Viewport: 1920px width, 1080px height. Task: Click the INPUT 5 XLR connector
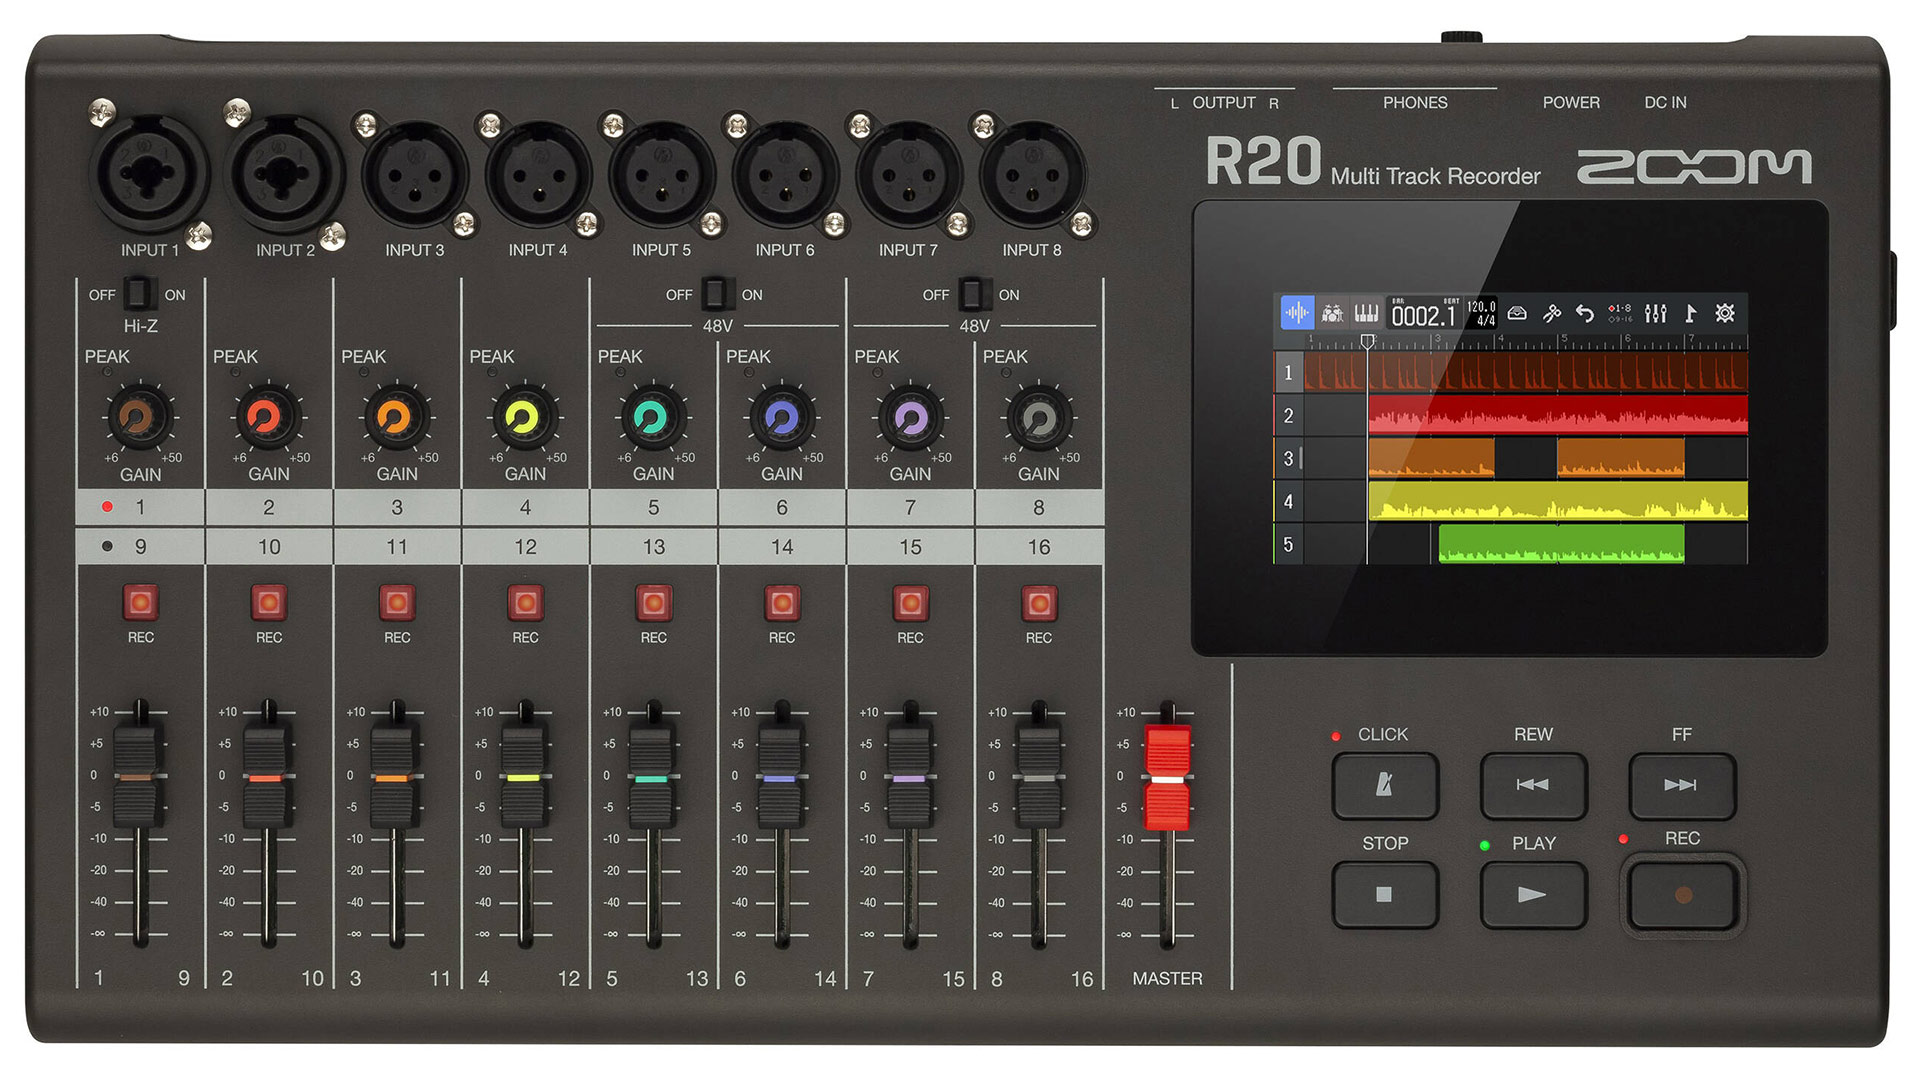(x=661, y=176)
